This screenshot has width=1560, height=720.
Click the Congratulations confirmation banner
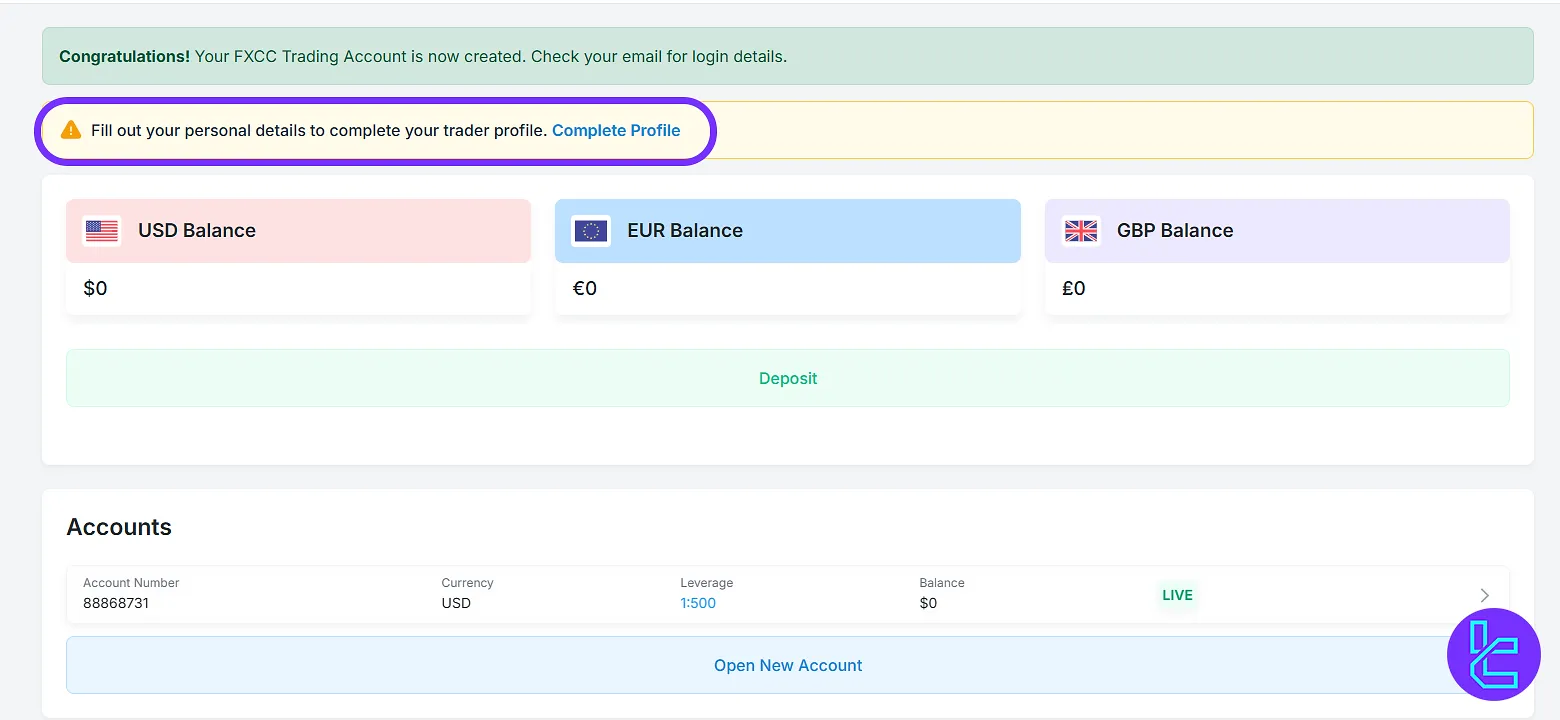tap(787, 56)
